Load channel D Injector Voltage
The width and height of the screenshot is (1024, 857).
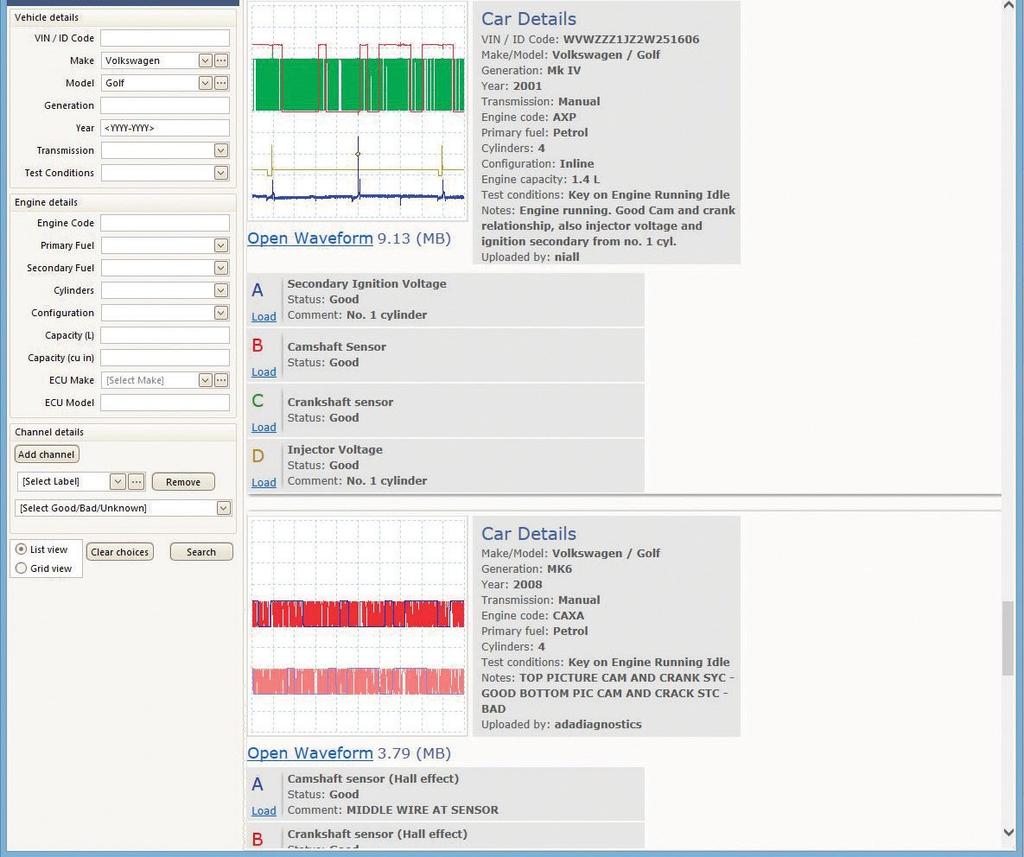click(264, 483)
